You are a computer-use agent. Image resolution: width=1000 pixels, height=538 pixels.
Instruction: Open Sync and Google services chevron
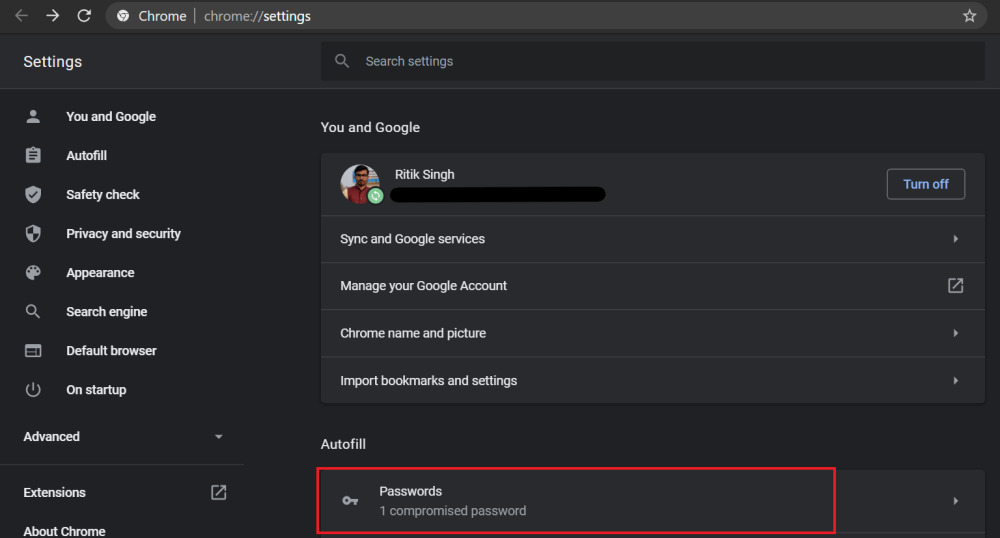[955, 238]
